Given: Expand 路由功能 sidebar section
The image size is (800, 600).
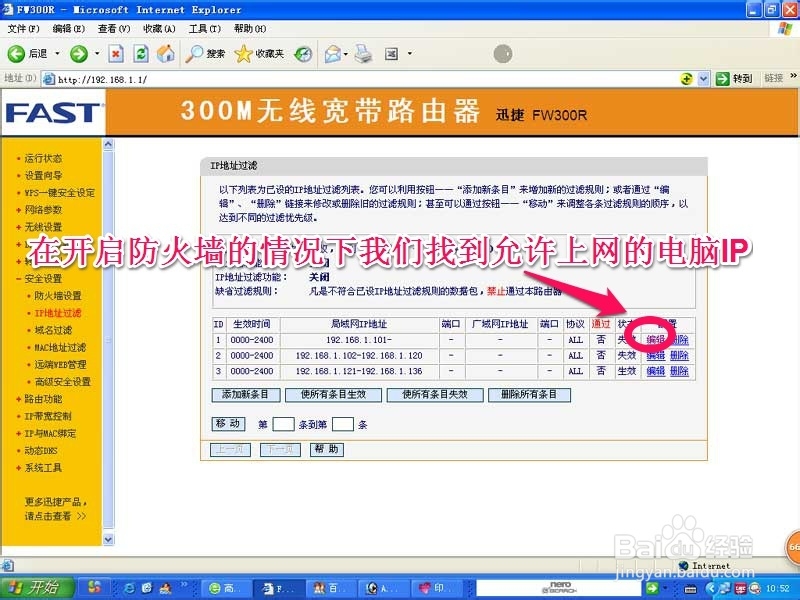Looking at the screenshot, I should [x=43, y=399].
